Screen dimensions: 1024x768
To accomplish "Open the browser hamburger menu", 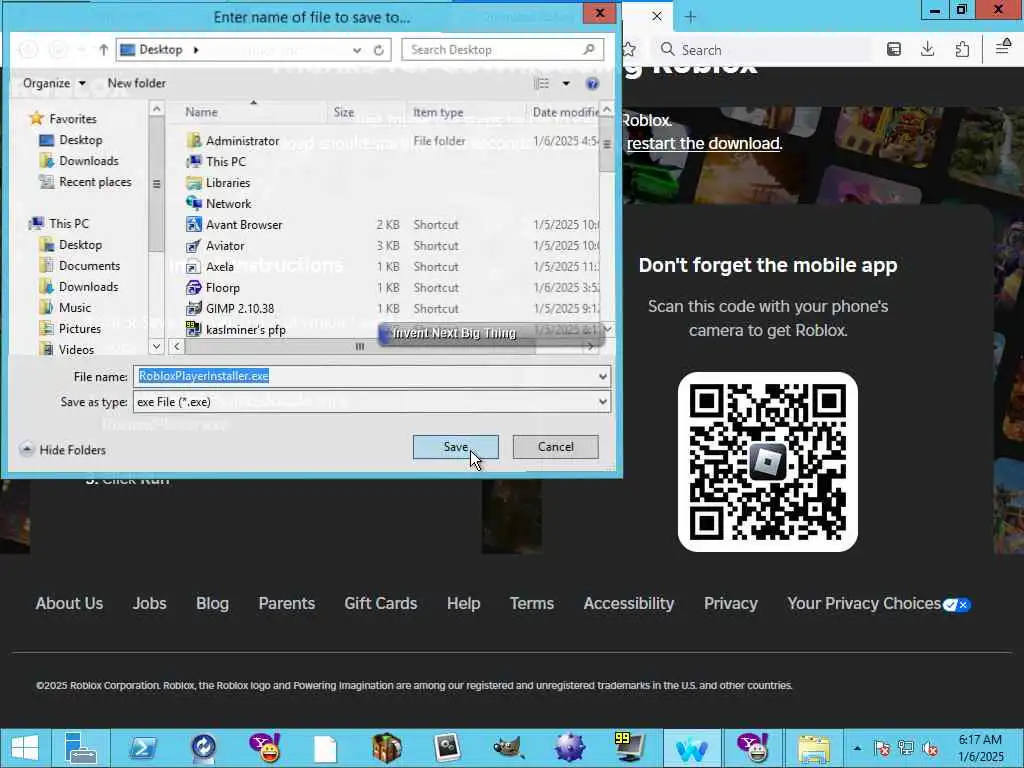I will click(x=1003, y=48).
